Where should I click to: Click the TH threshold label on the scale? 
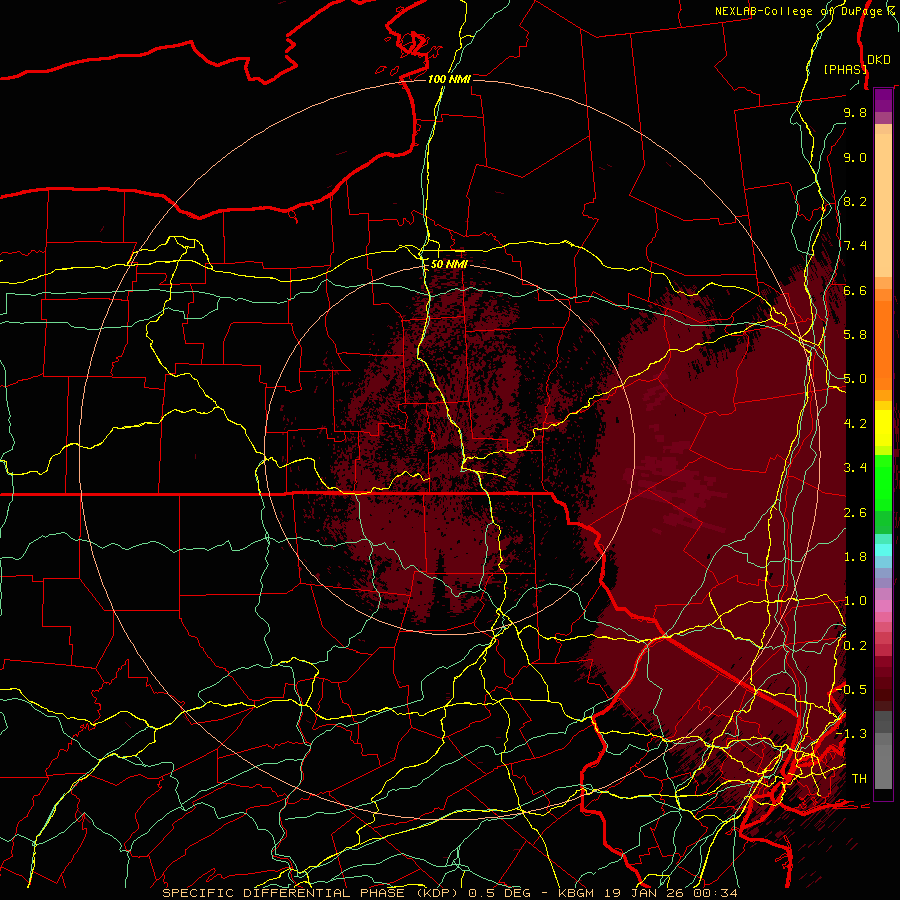(x=859, y=779)
